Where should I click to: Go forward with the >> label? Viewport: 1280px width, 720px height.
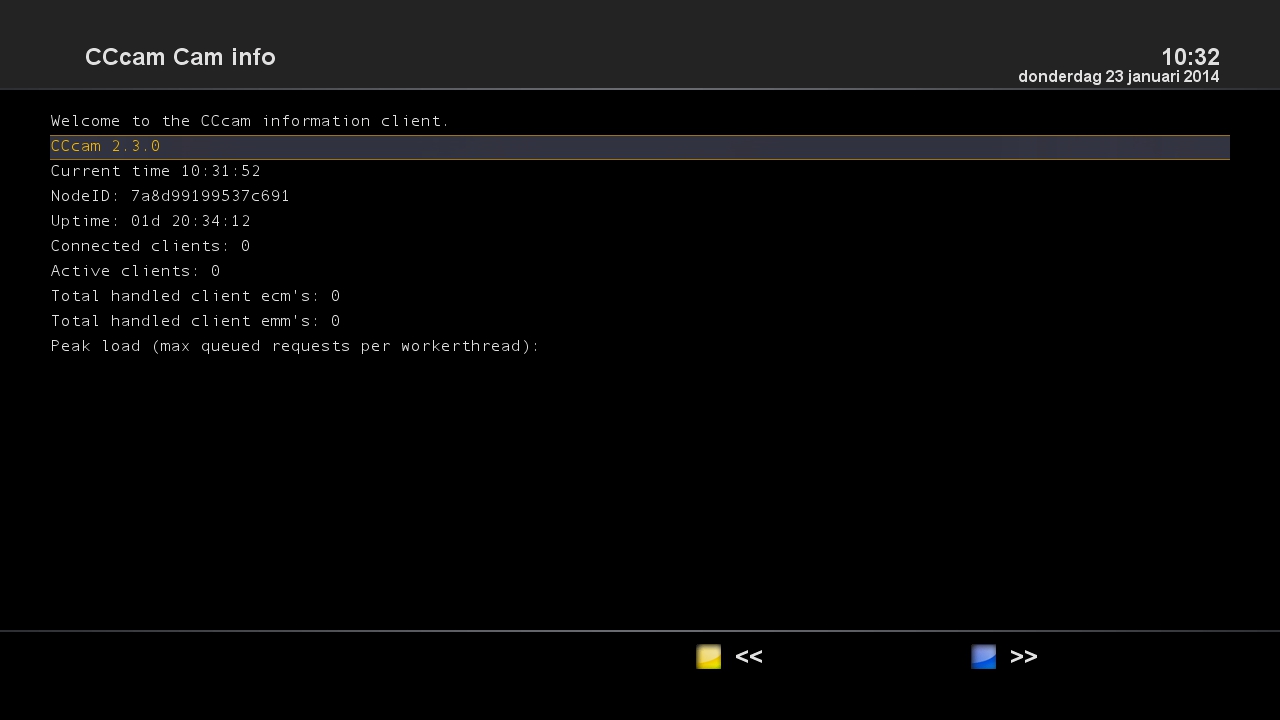click(1024, 657)
